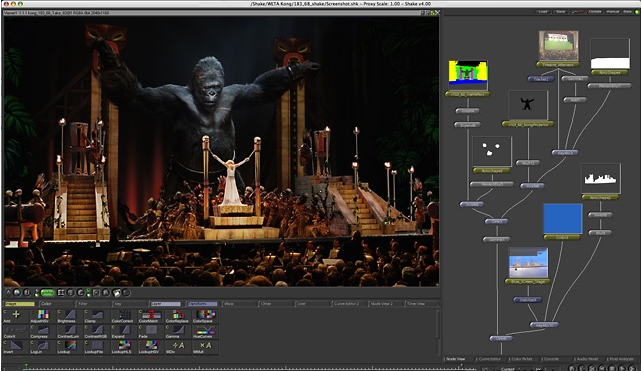This screenshot has width=641, height=371.
Task: Switch to the Color Picker tab
Action: (522, 359)
